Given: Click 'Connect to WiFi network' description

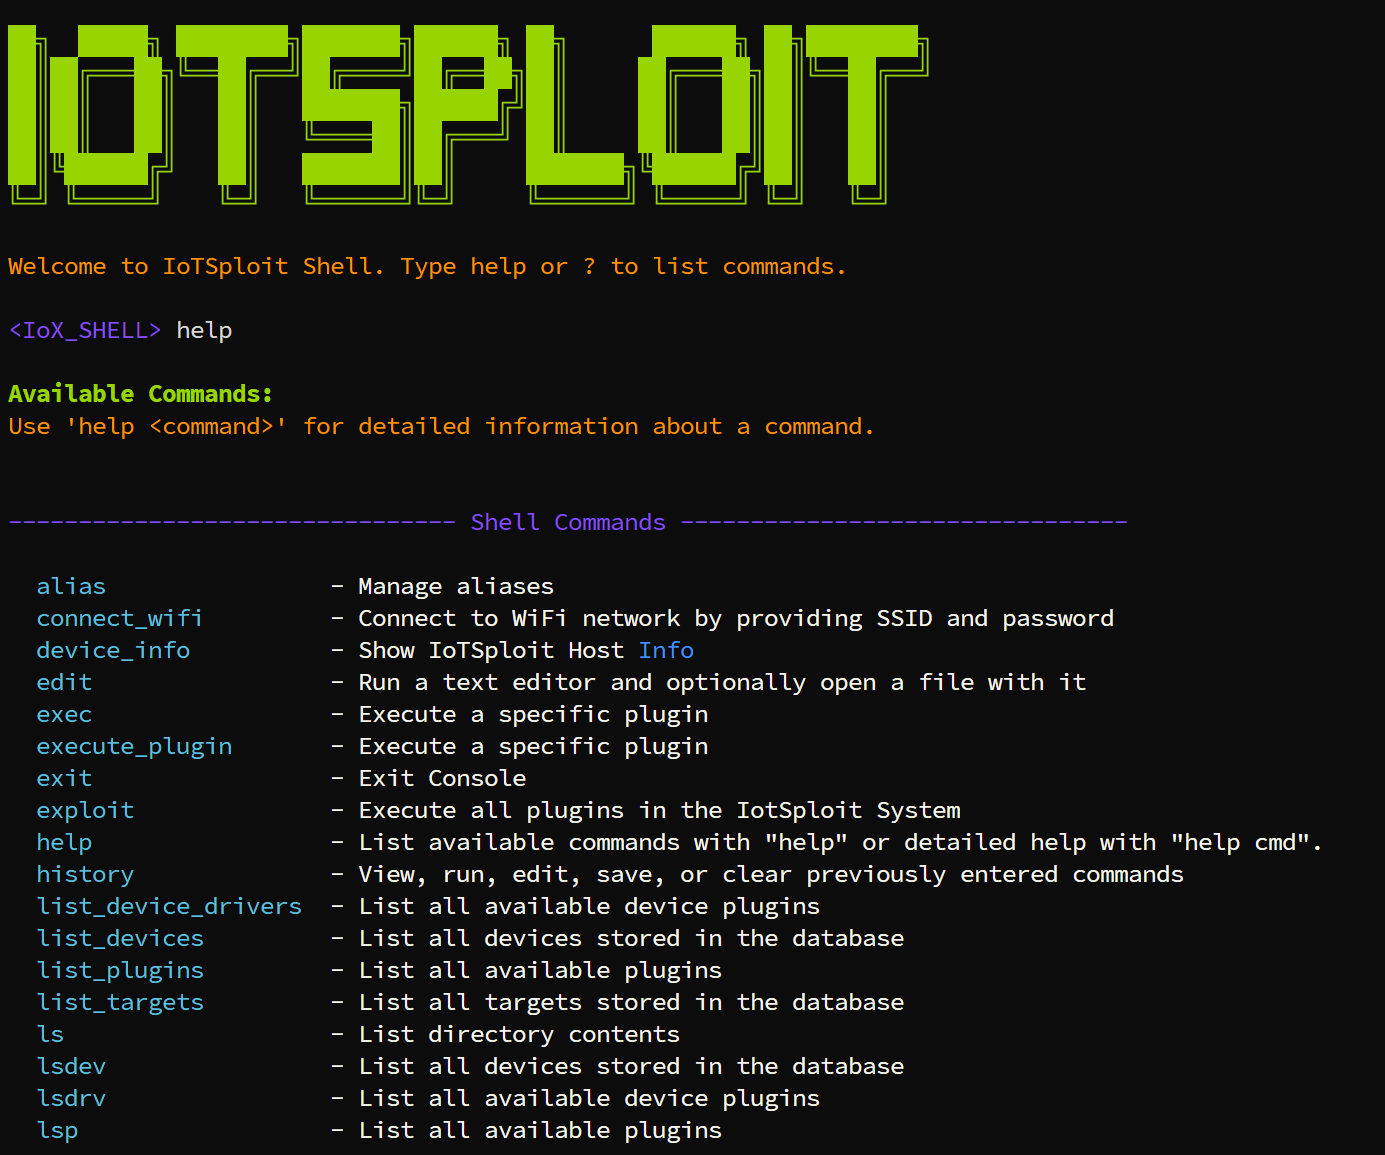Looking at the screenshot, I should coord(736,619).
